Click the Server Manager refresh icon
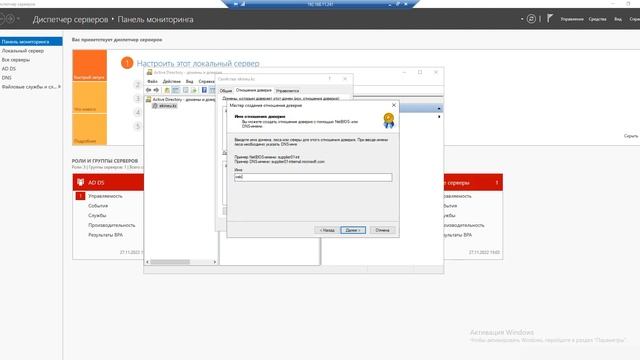This screenshot has height=360, width=640. click(531, 19)
